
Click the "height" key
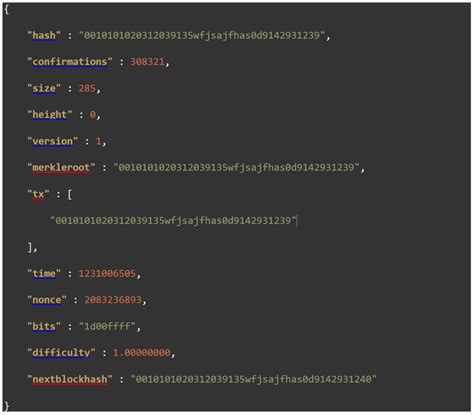50,115
